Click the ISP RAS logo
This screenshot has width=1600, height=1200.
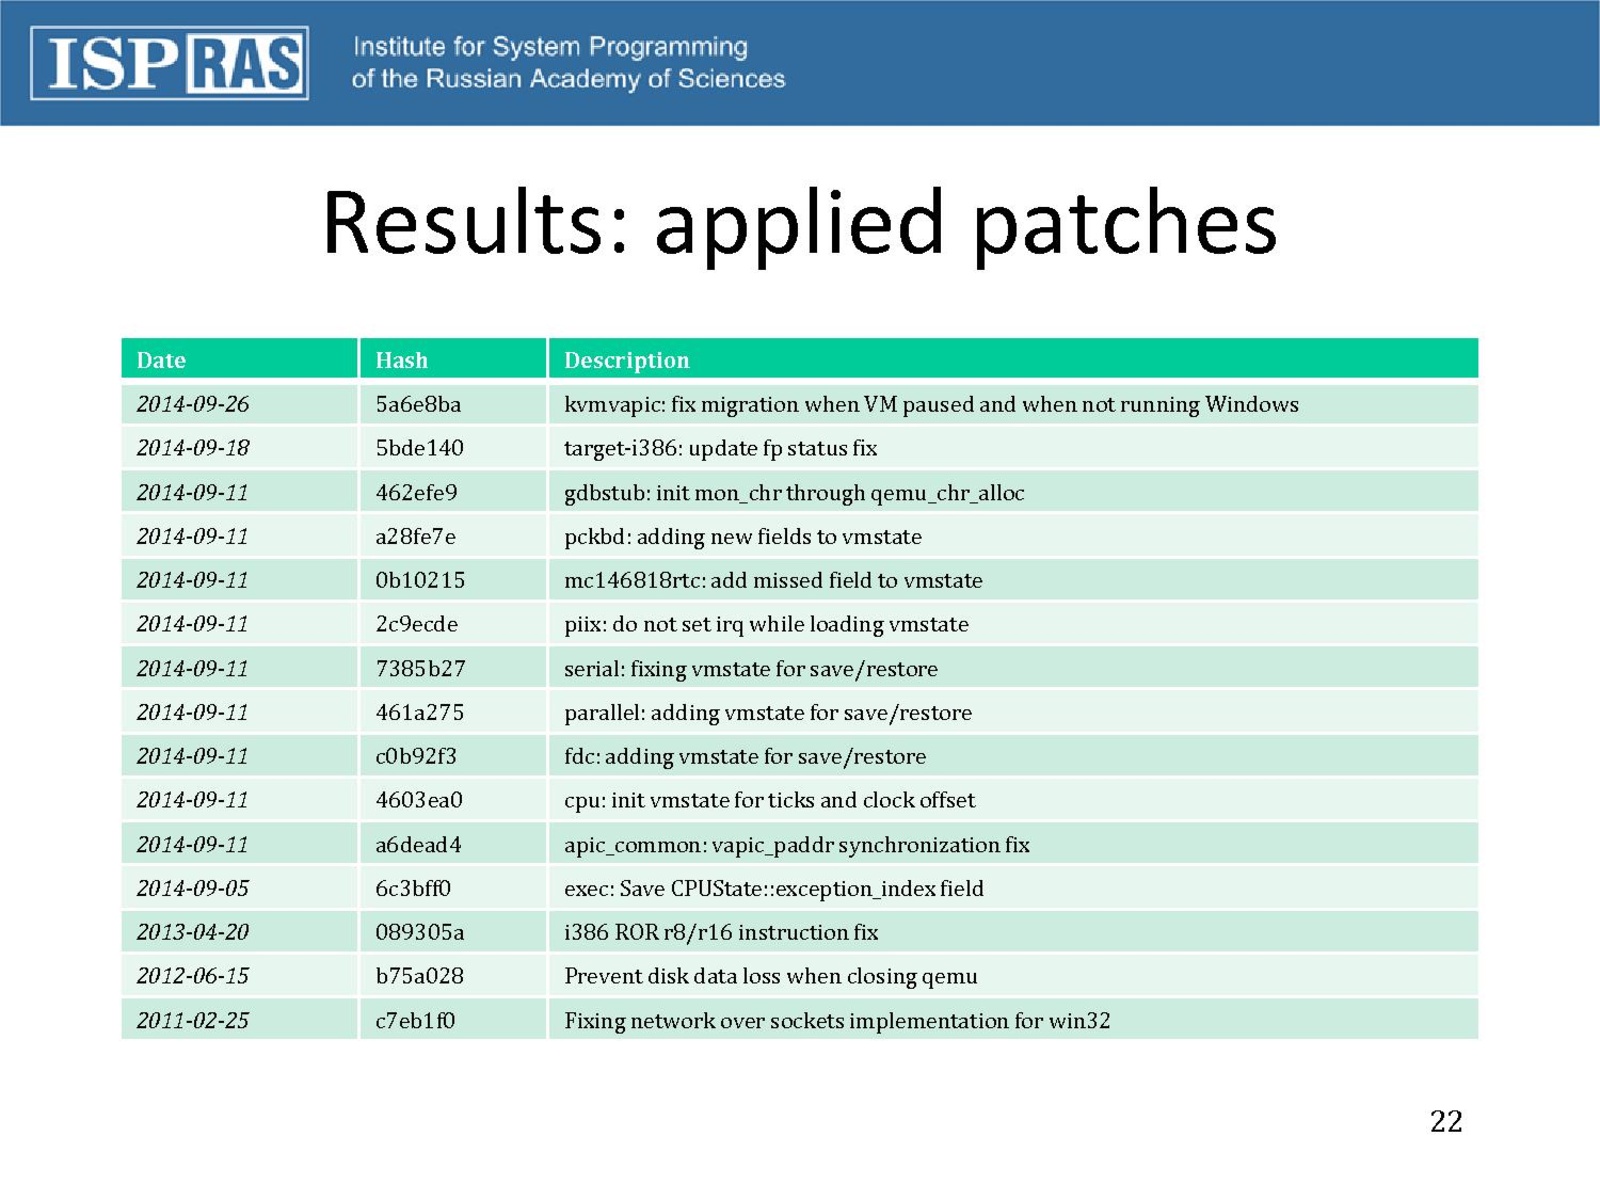tap(169, 63)
